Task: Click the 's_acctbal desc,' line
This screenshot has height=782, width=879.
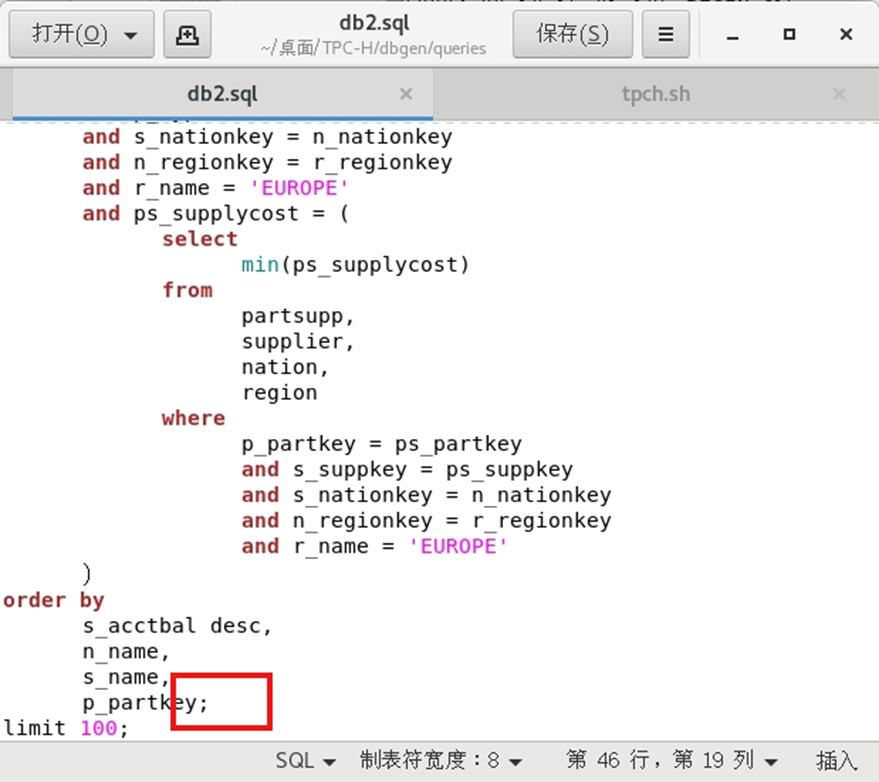Action: tap(177, 626)
